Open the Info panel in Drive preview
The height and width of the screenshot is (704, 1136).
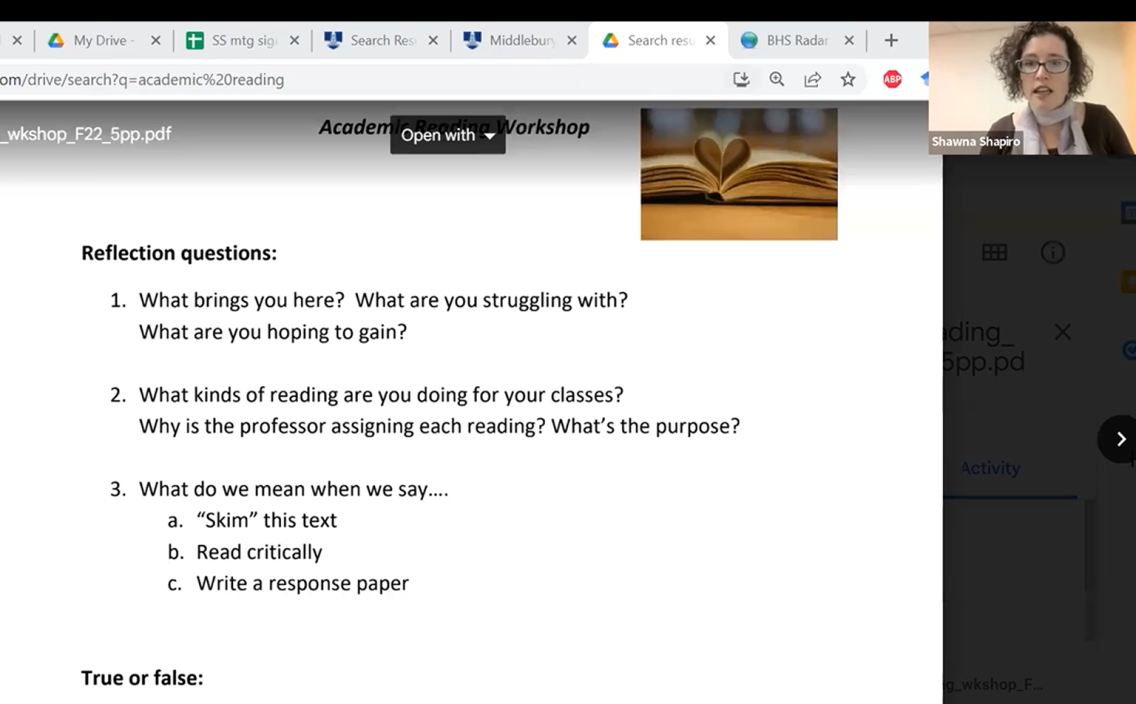(1052, 253)
